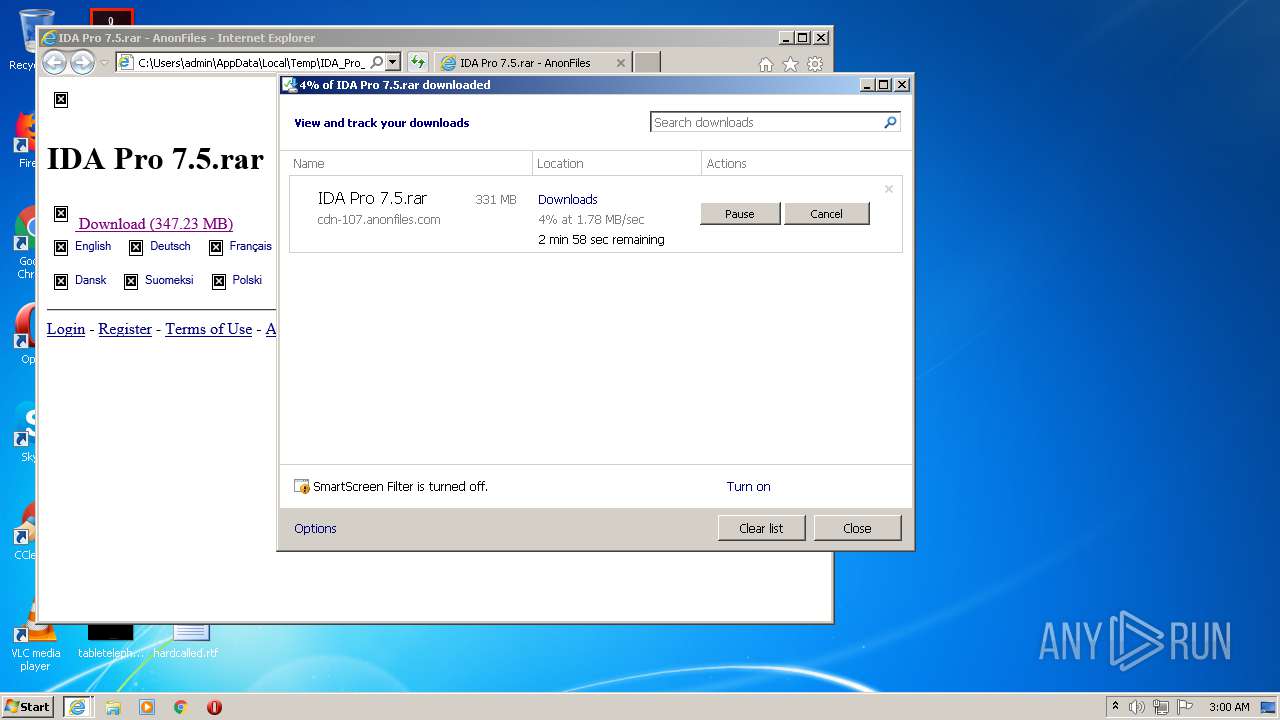Click the broken flag icon beside Deutsch

(x=136, y=247)
